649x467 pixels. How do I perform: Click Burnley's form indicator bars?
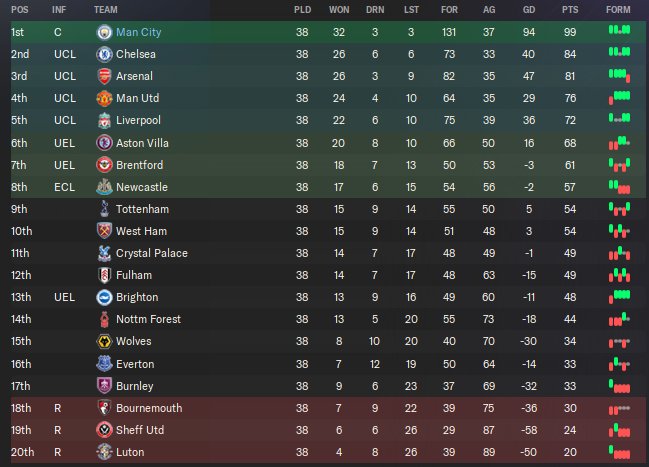619,386
